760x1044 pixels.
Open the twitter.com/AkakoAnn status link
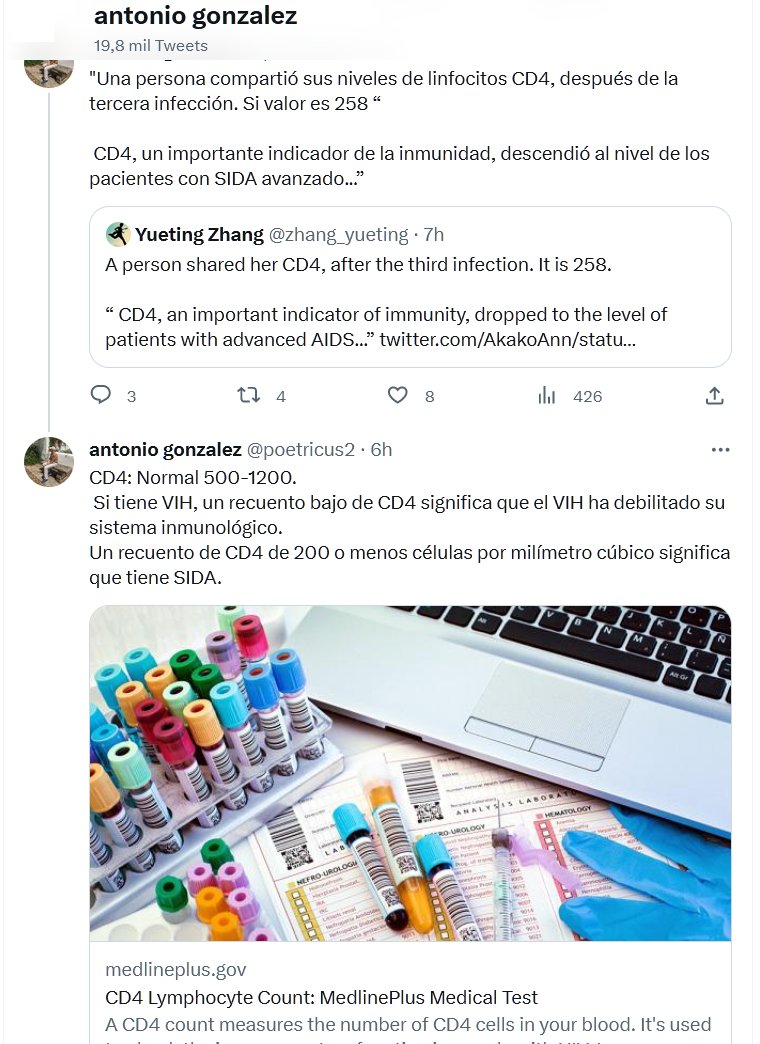pos(507,339)
